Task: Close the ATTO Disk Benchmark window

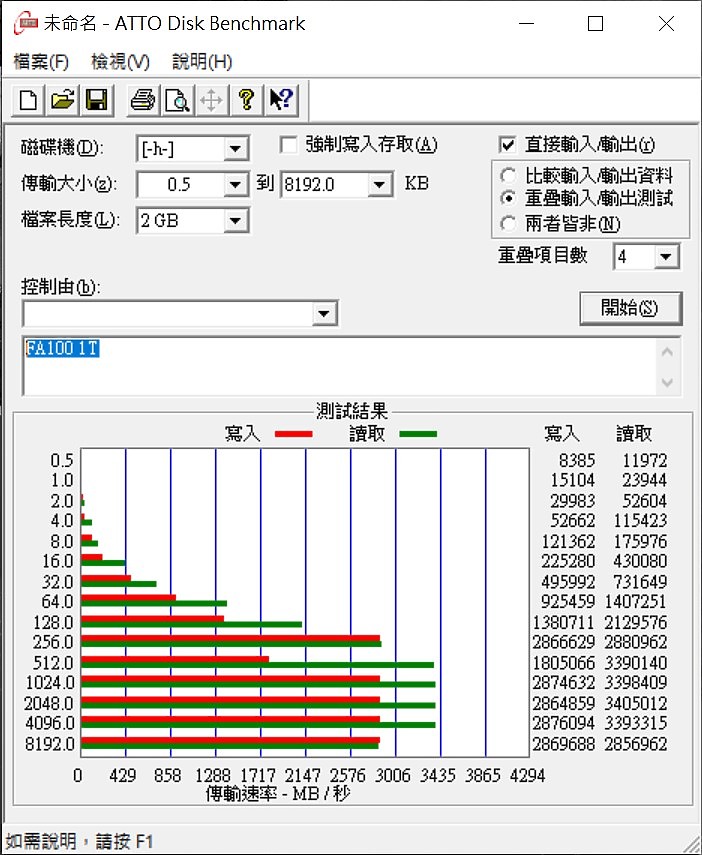Action: coord(667,24)
